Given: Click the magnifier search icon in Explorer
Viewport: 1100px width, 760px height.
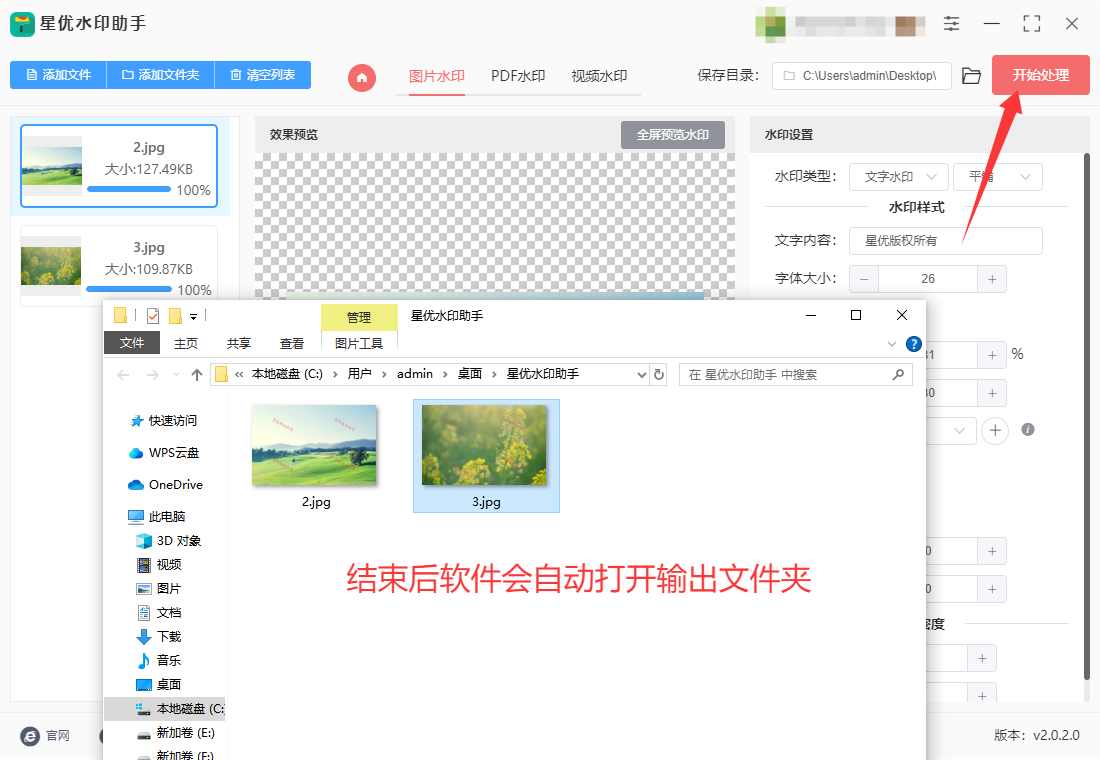Looking at the screenshot, I should click(x=898, y=375).
